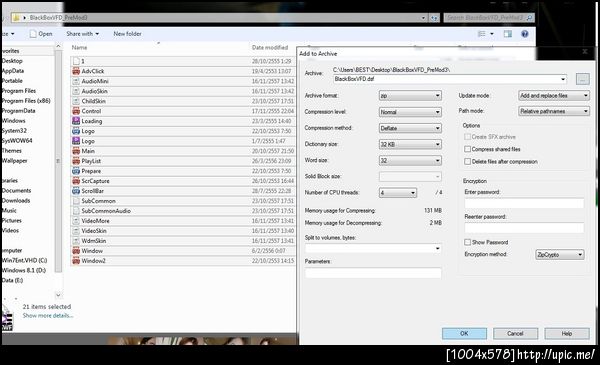Image resolution: width=600 pixels, height=365 pixels.
Task: Click Show more details link
Action: (47, 316)
